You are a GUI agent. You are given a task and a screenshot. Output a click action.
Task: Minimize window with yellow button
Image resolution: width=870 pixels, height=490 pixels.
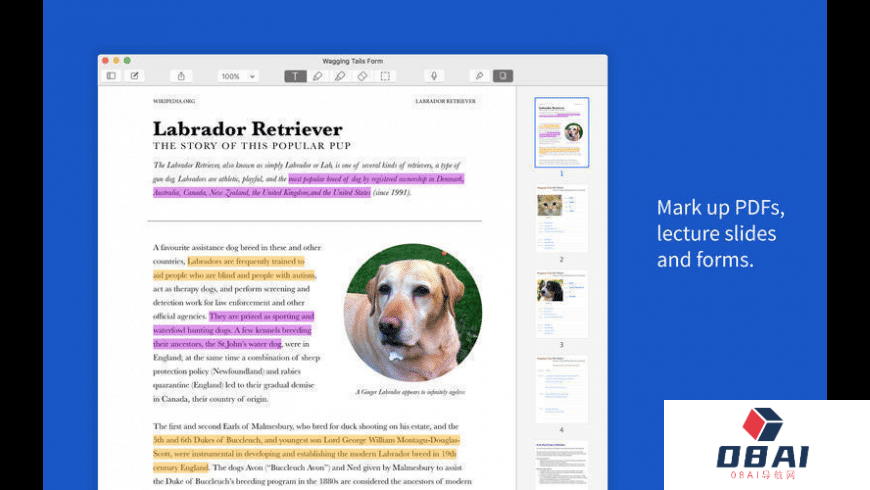pos(116,60)
